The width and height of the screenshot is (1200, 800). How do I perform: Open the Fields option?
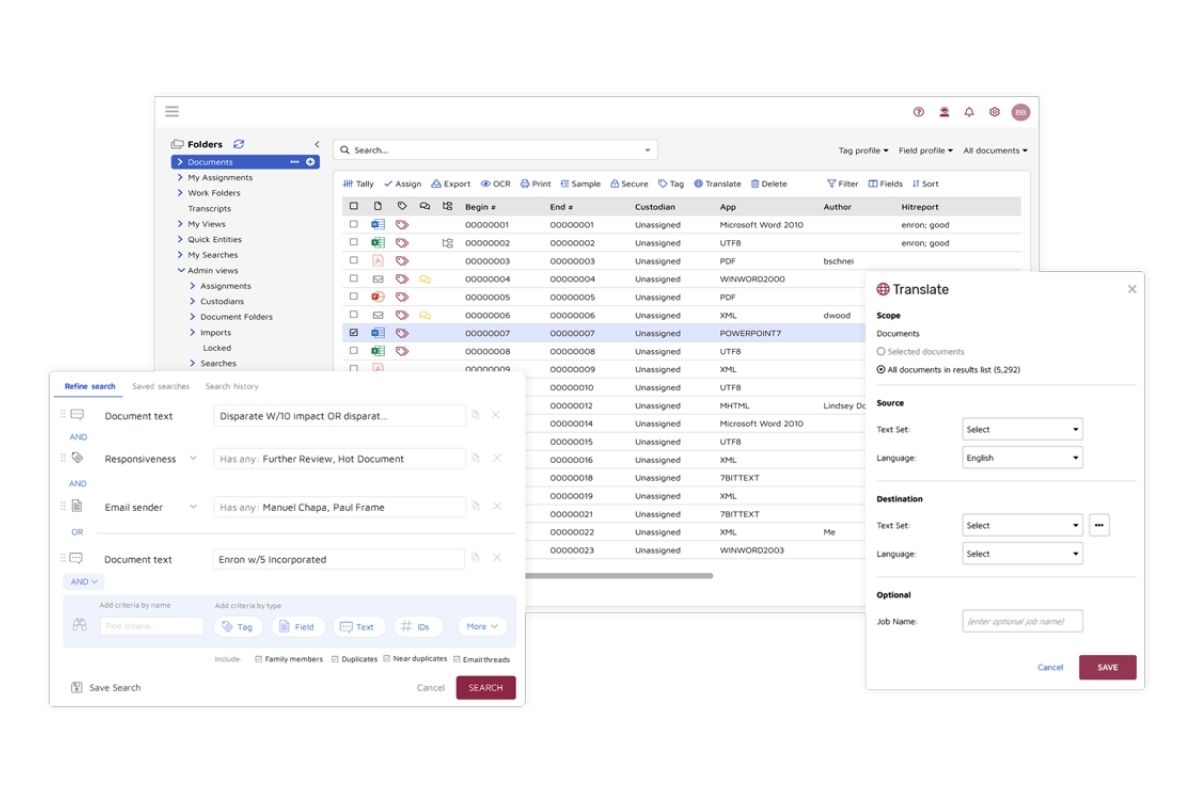click(885, 184)
